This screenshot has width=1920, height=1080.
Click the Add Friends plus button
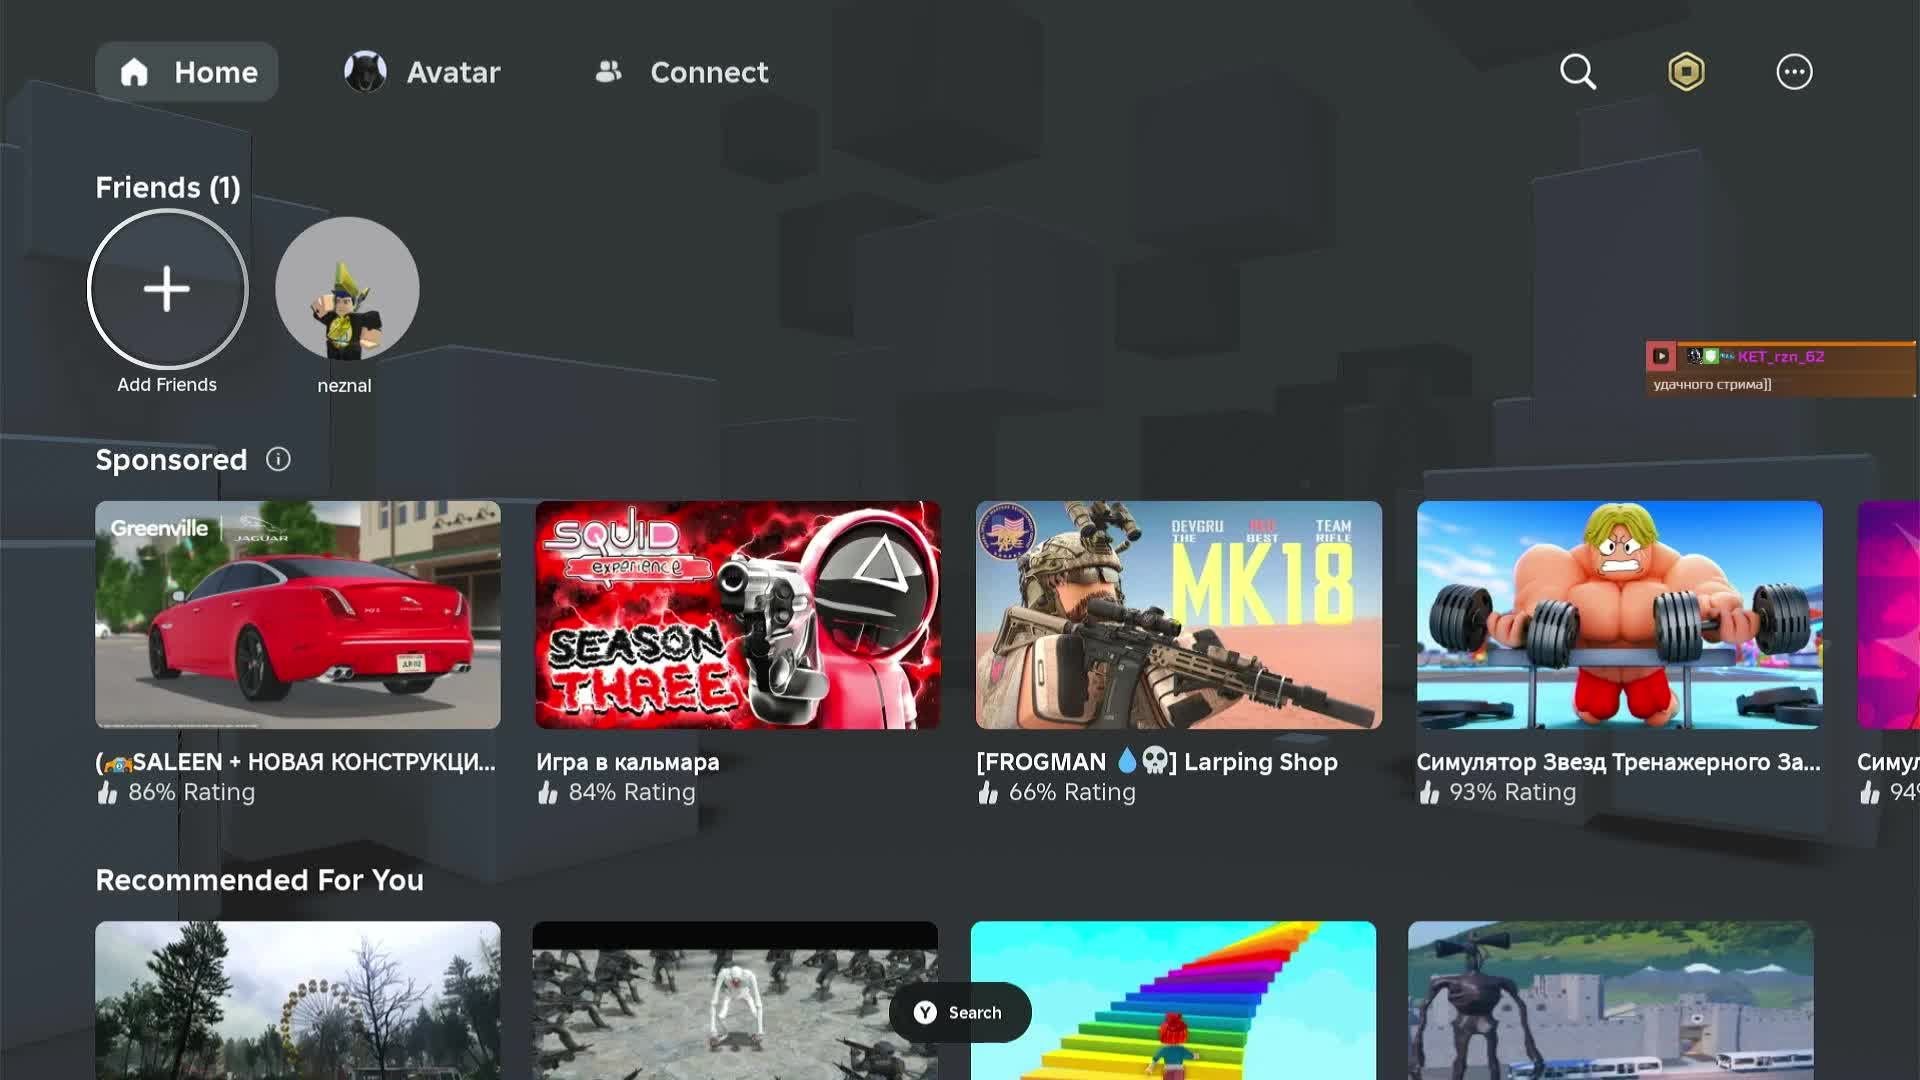tap(167, 289)
